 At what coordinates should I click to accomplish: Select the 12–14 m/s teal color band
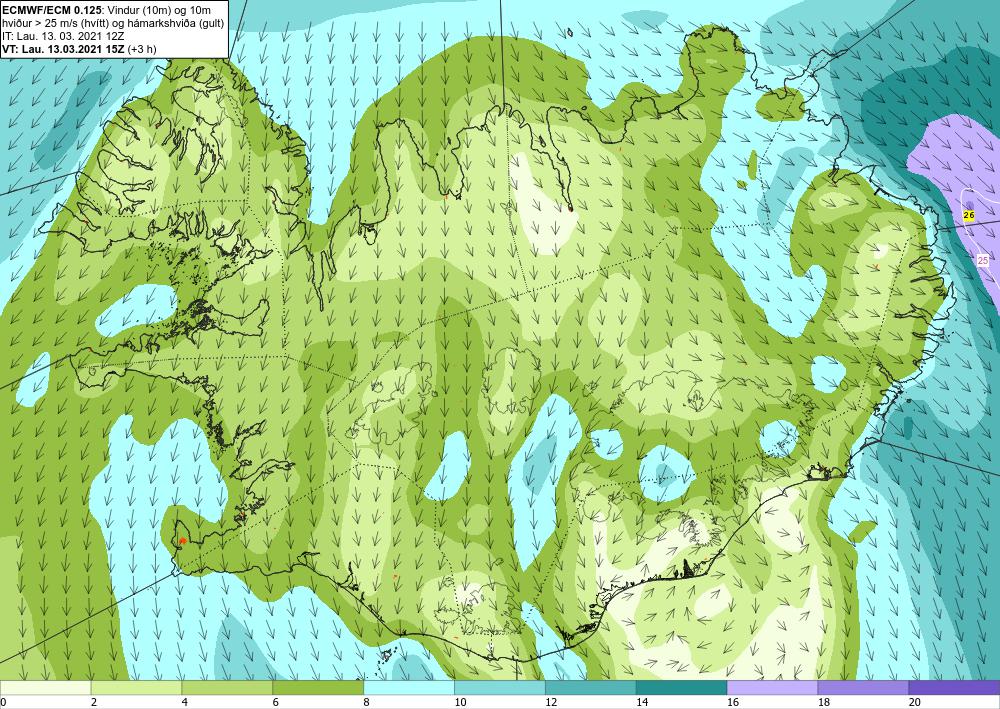[591, 688]
